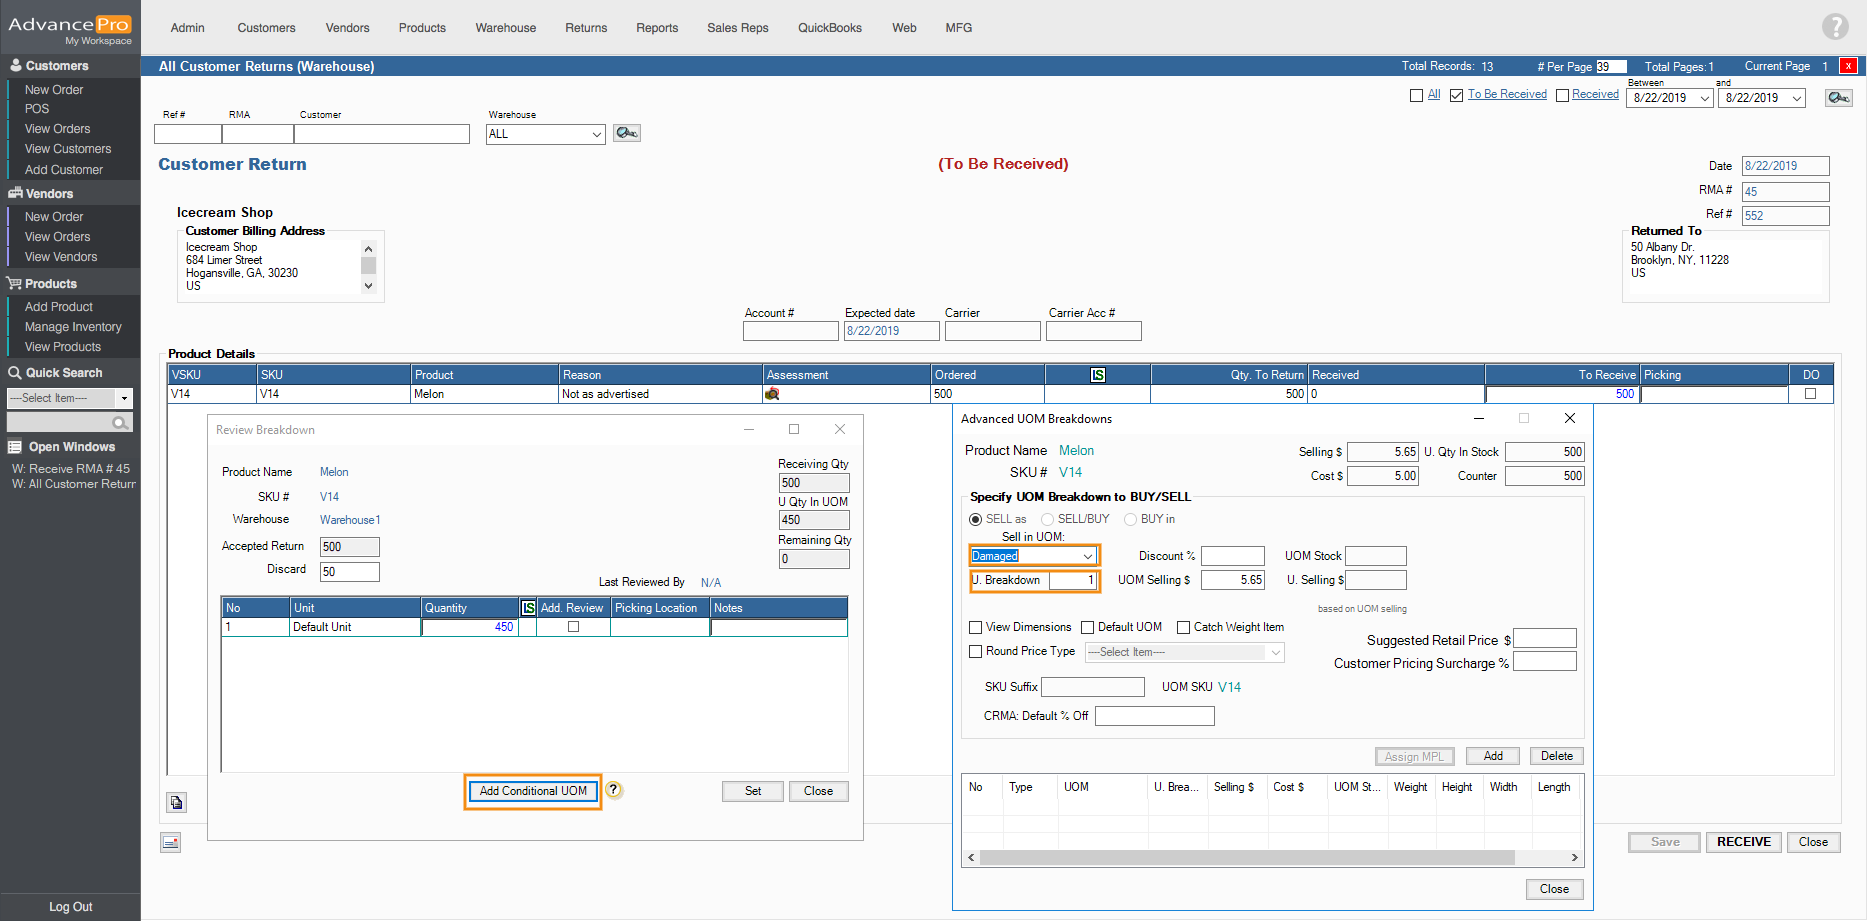Click the UOM grid horizontal scrollbar
Viewport: 1867px width, 921px height.
pyautogui.click(x=1246, y=858)
